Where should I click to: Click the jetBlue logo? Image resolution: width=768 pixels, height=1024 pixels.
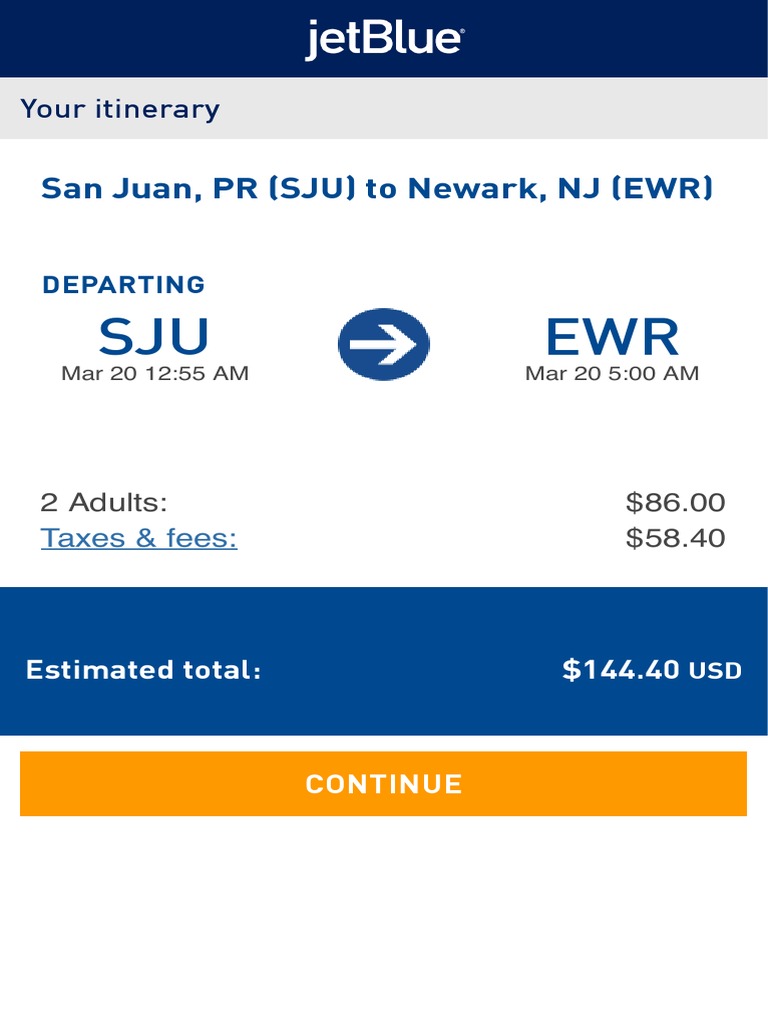384,40
